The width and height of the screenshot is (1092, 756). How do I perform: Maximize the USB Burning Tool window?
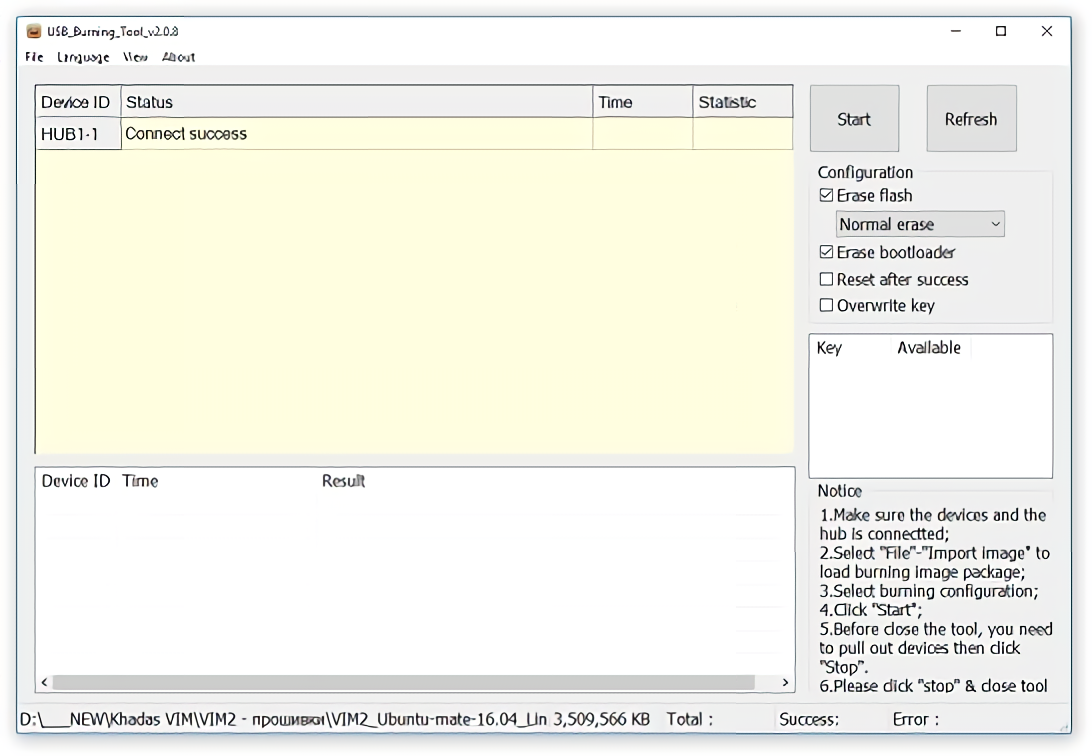click(x=1001, y=31)
